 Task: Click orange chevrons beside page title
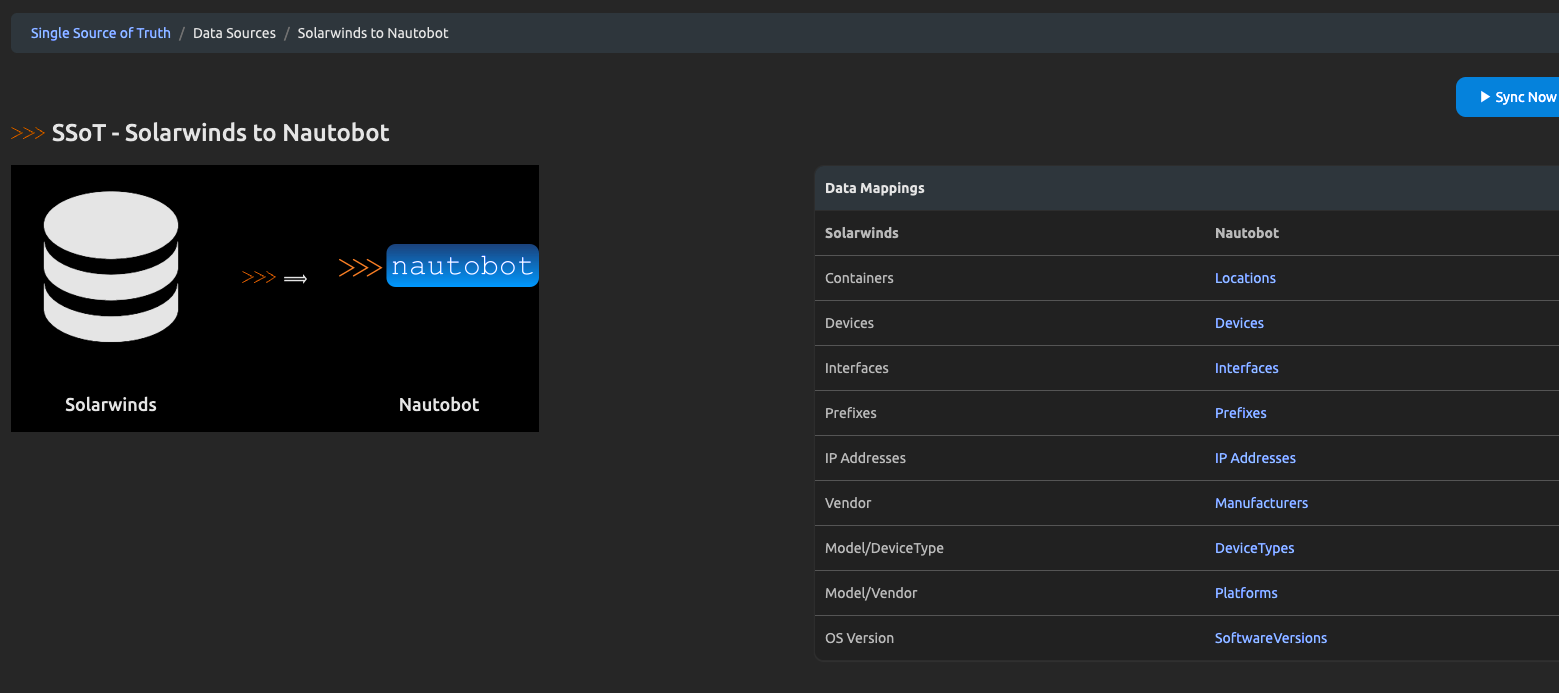tap(28, 133)
